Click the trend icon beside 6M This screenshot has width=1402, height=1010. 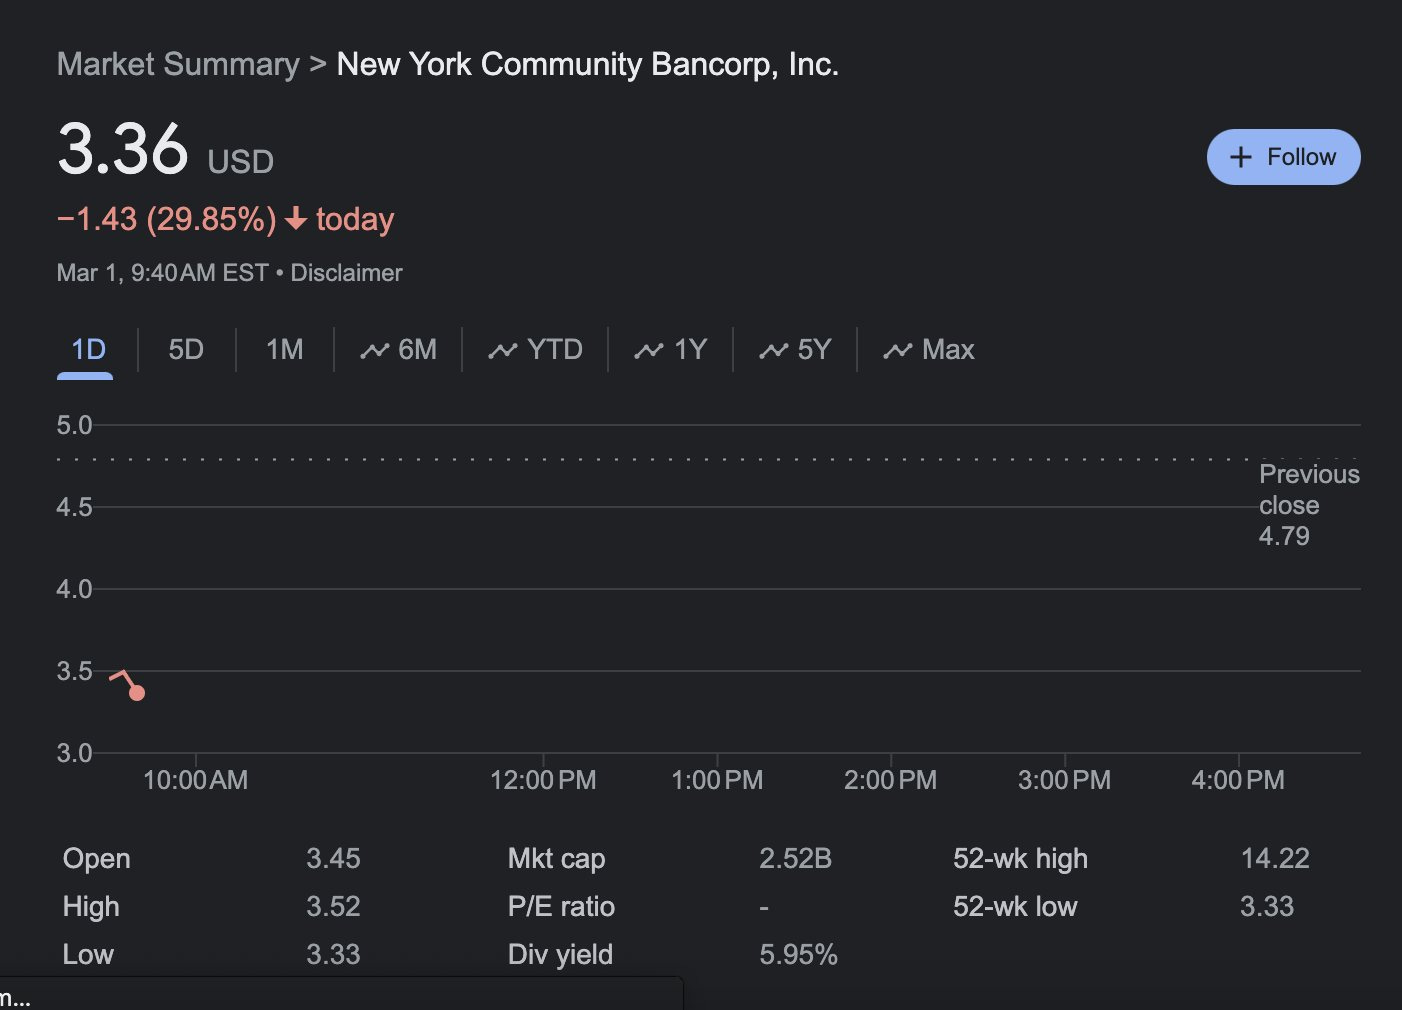[374, 350]
